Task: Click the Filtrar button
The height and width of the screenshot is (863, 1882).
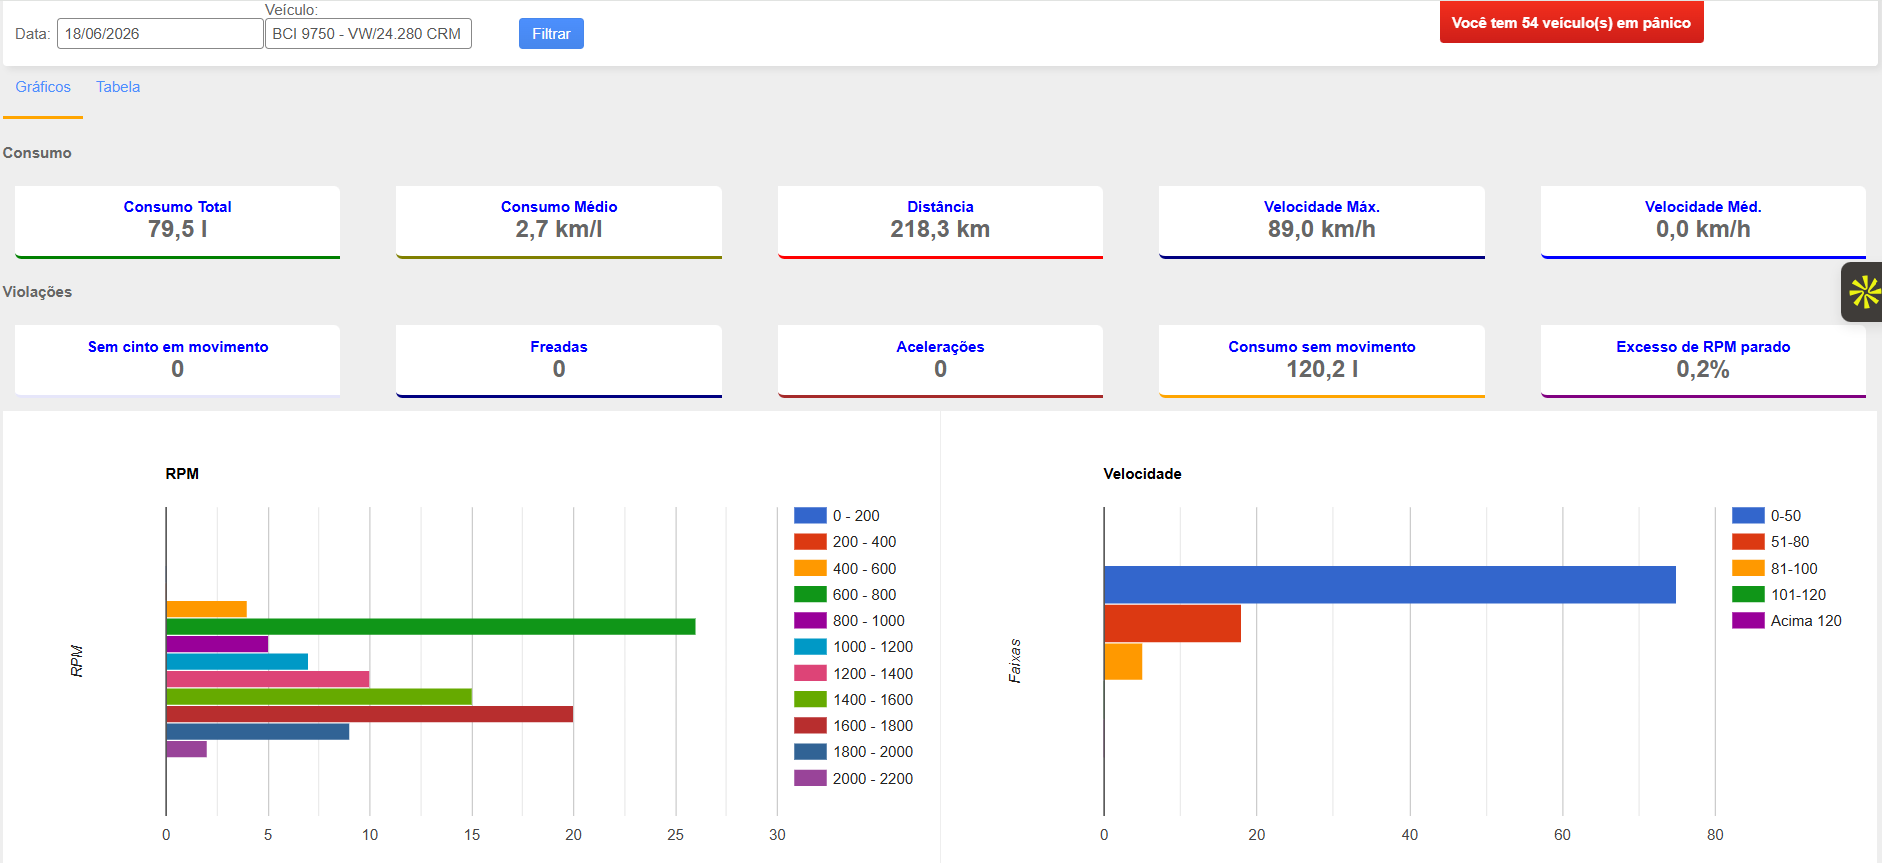Action: (x=551, y=34)
